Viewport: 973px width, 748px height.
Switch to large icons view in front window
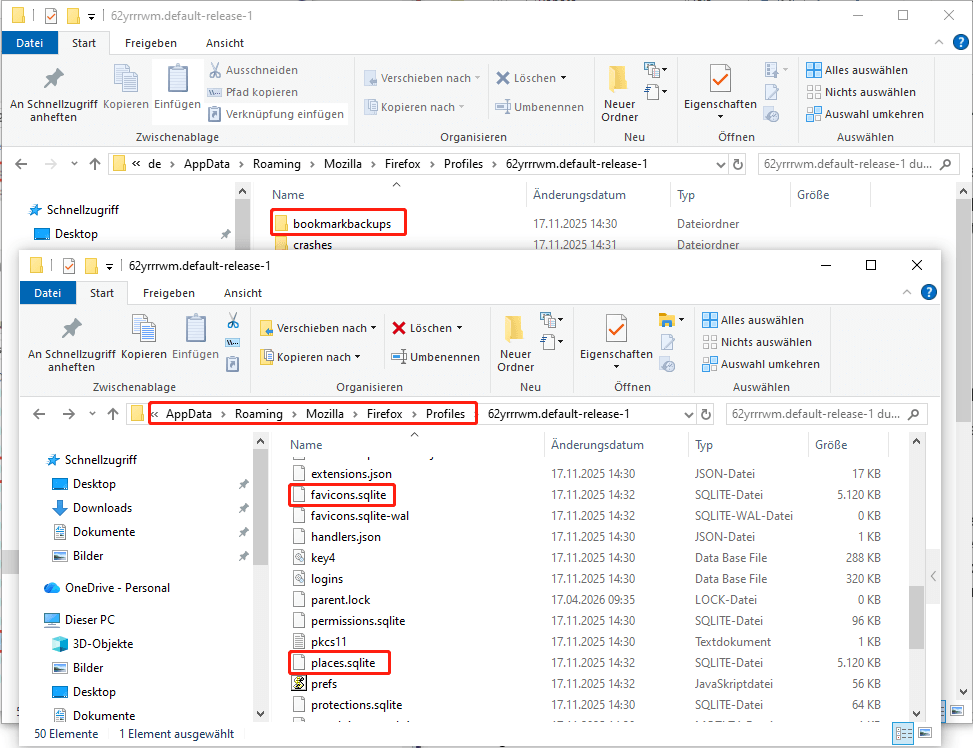tap(925, 734)
